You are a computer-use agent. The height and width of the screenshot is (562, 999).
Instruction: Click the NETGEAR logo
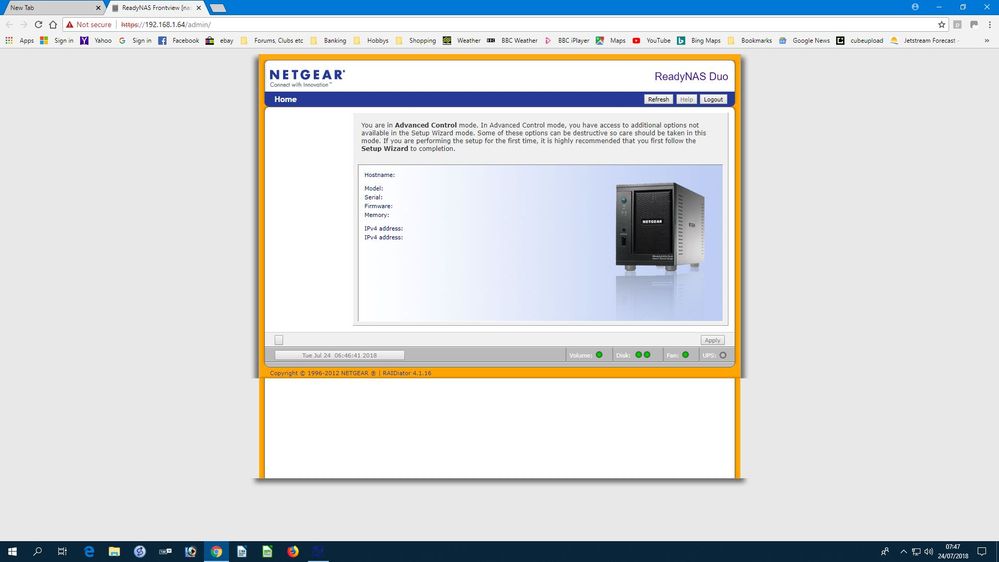coord(307,78)
